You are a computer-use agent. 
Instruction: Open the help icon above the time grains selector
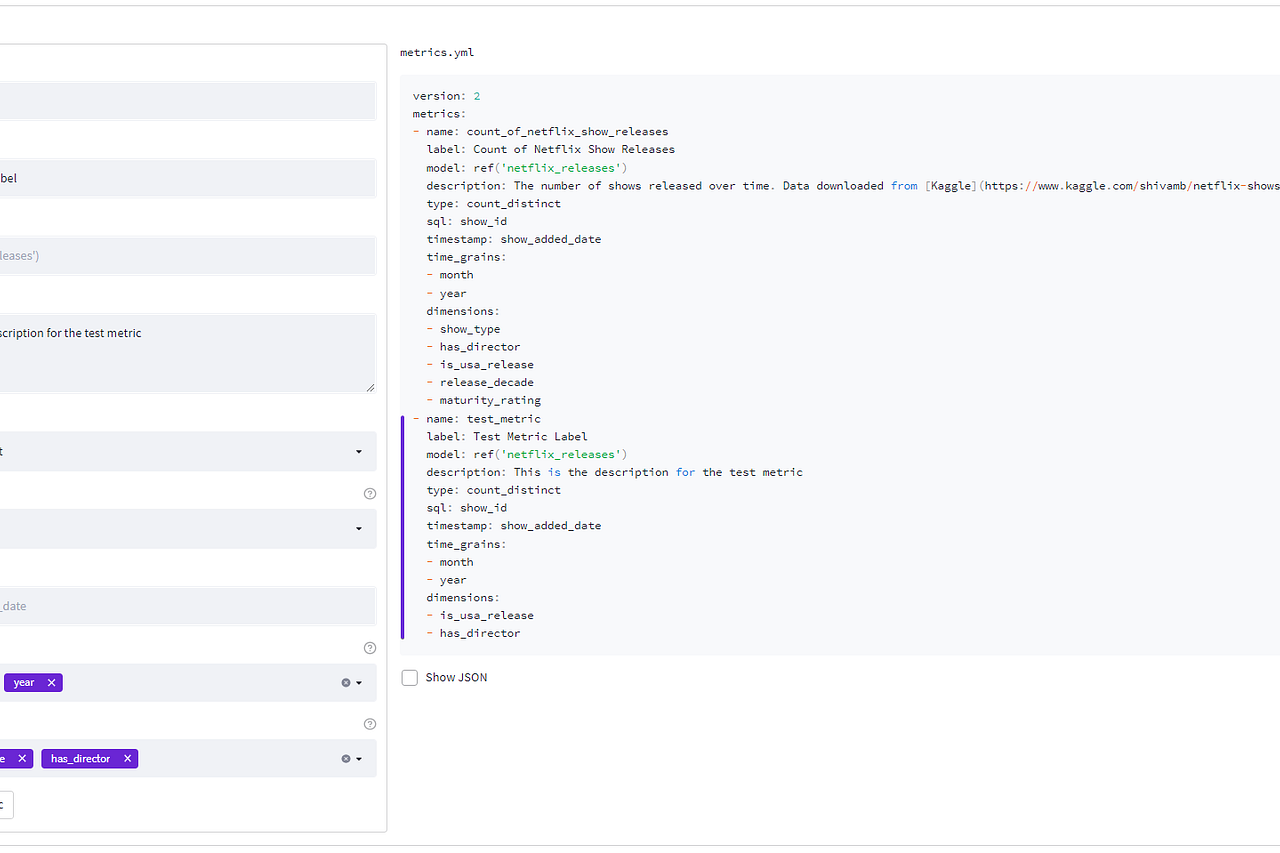coord(369,647)
